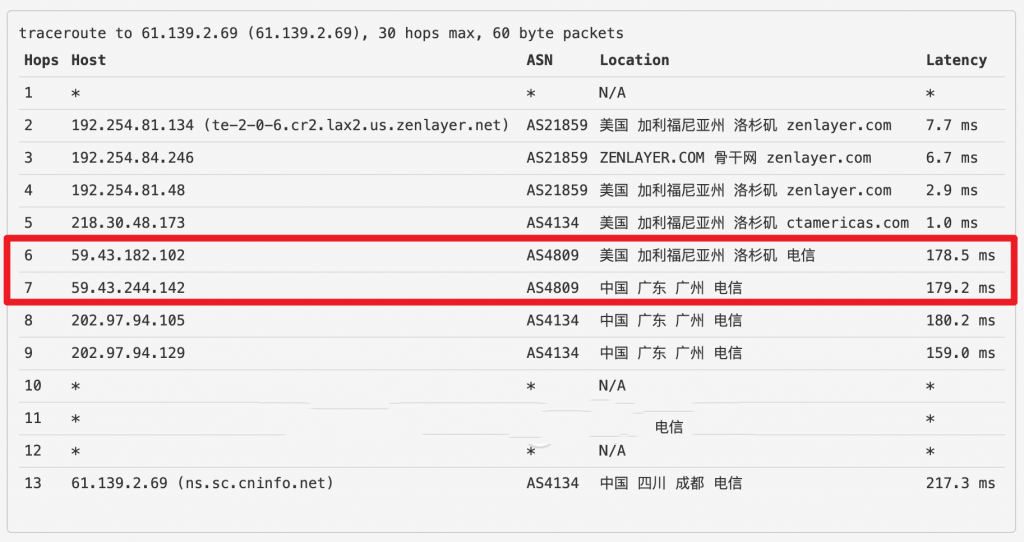Screen dimensions: 1024x542
Task: Click the Host column header
Action: 88,60
